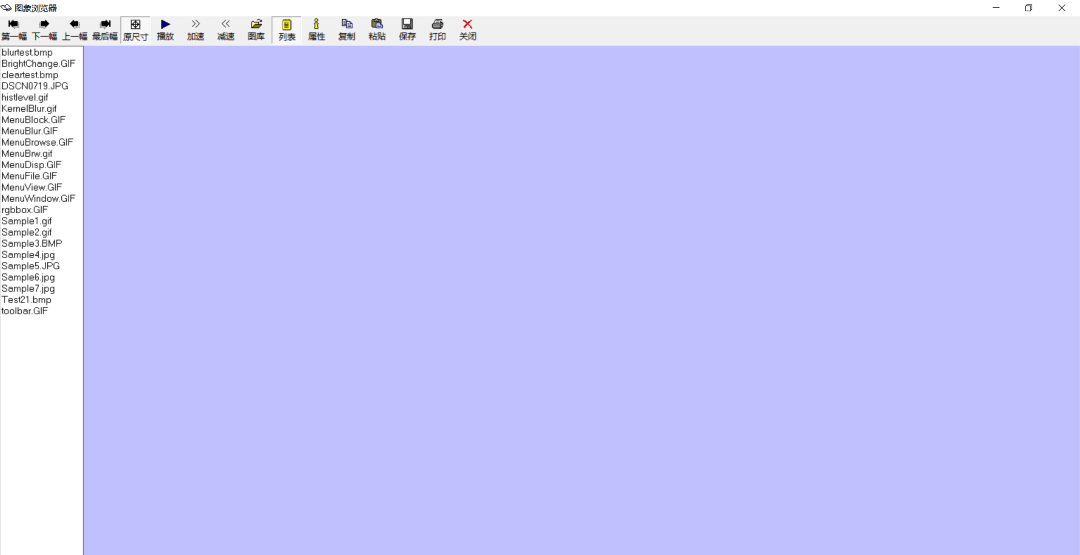1080x555 pixels.
Task: Slow down playback (减速)
Action: (226, 29)
